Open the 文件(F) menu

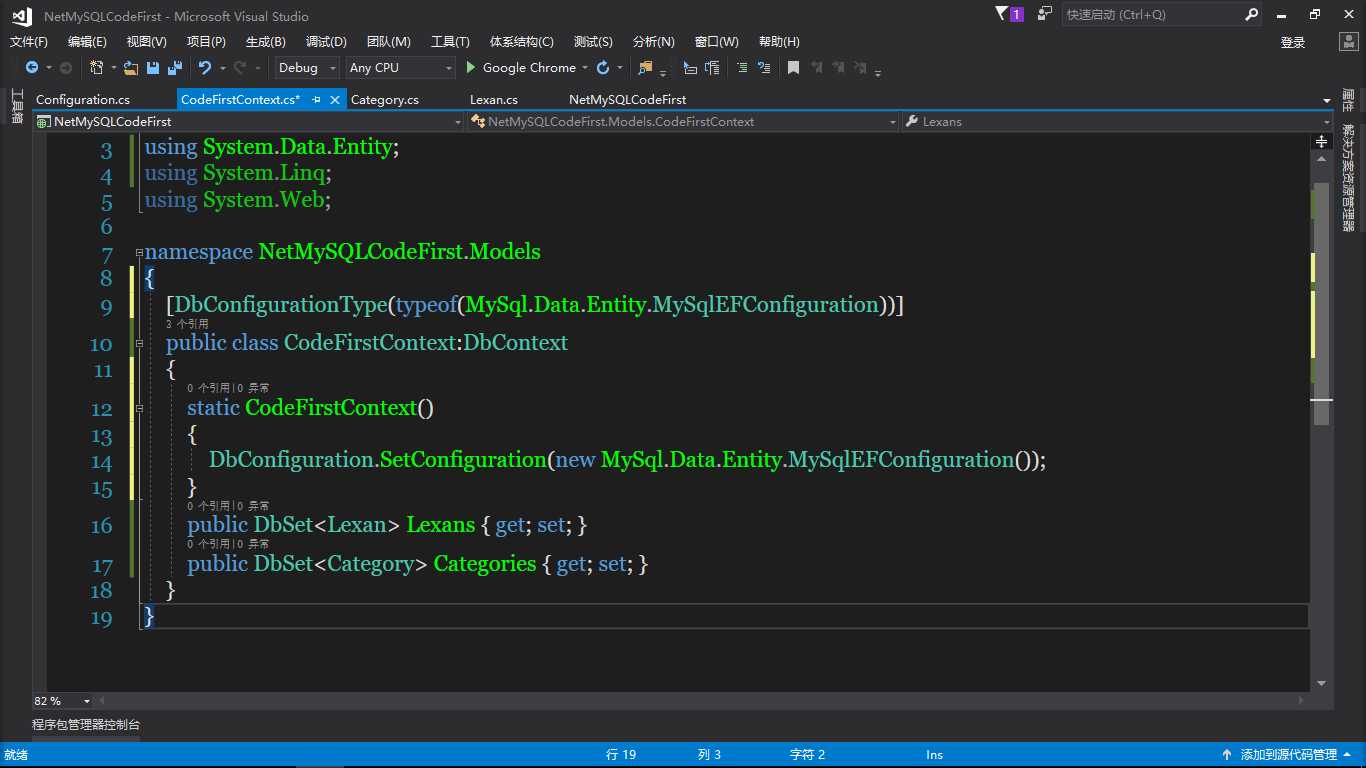pyautogui.click(x=29, y=42)
